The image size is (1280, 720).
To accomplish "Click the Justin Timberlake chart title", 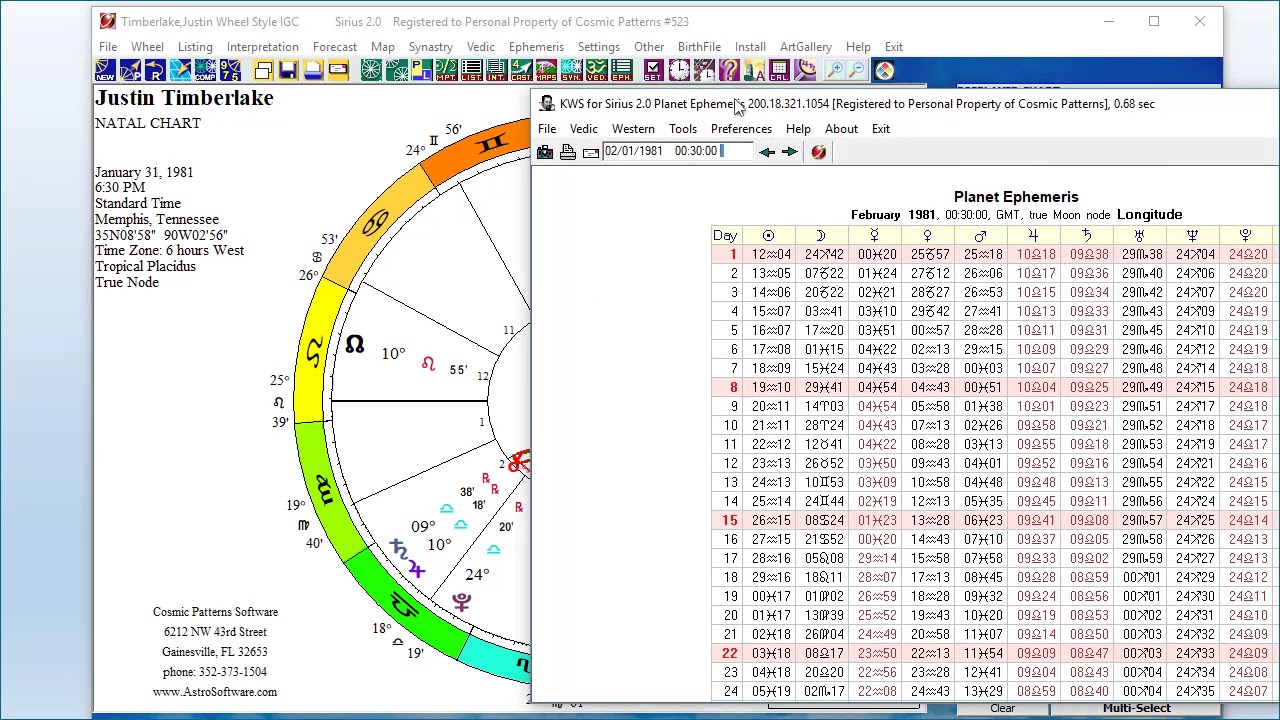I will pos(184,98).
